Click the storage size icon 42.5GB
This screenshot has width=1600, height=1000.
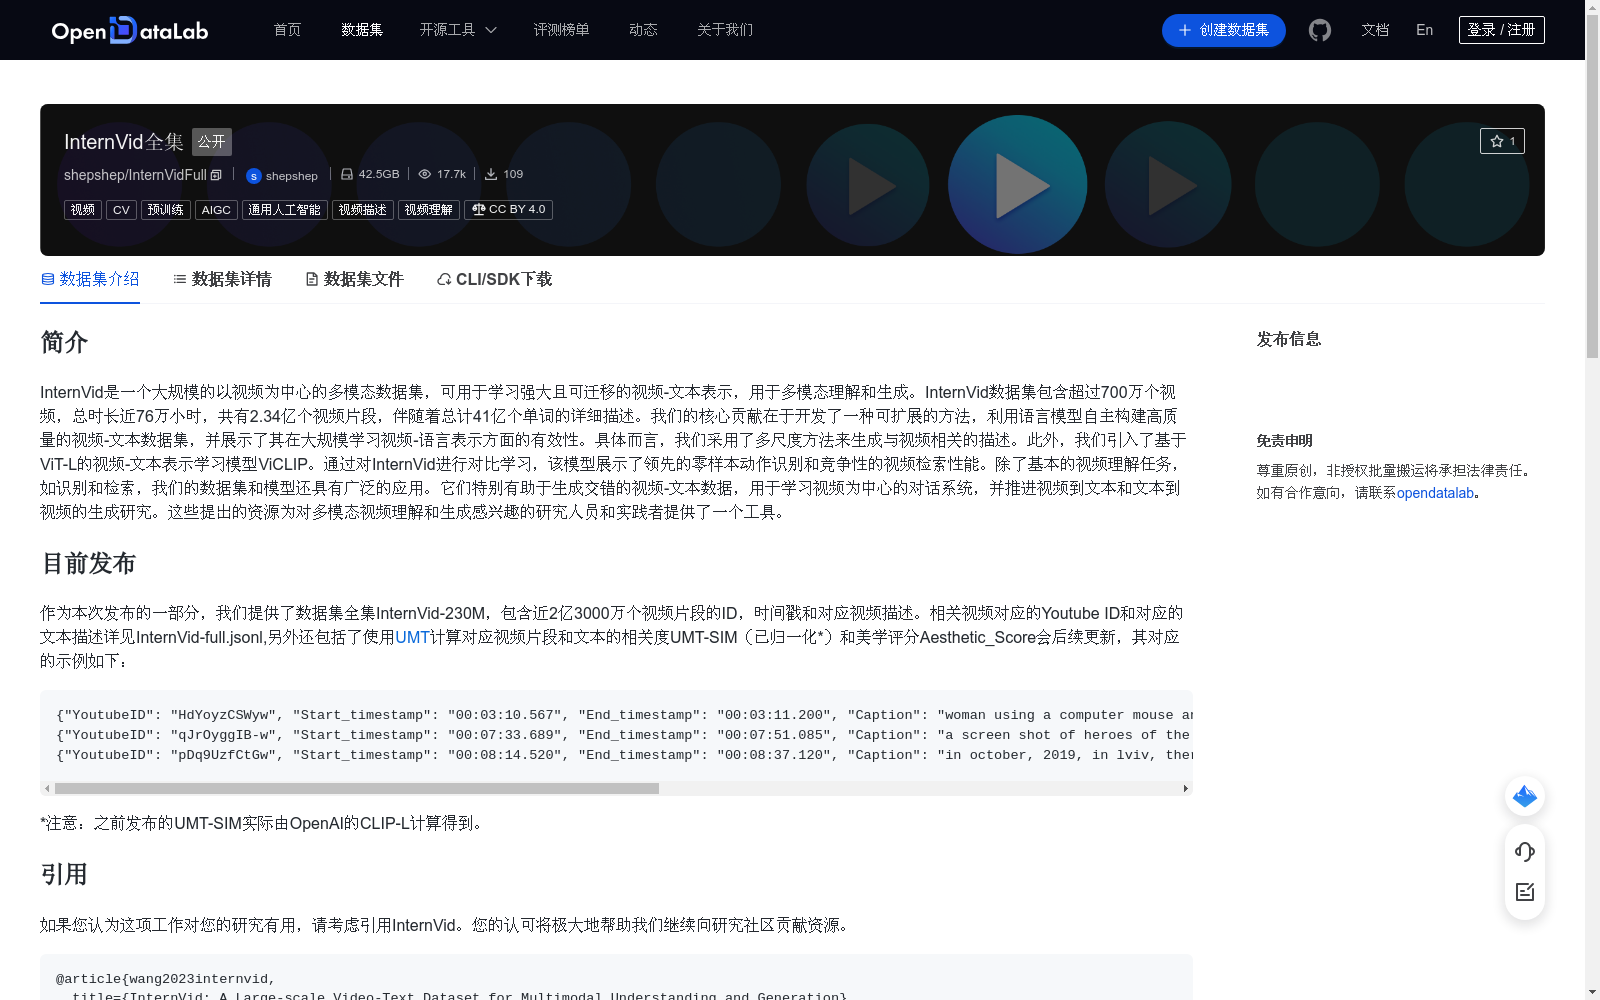[x=347, y=174]
